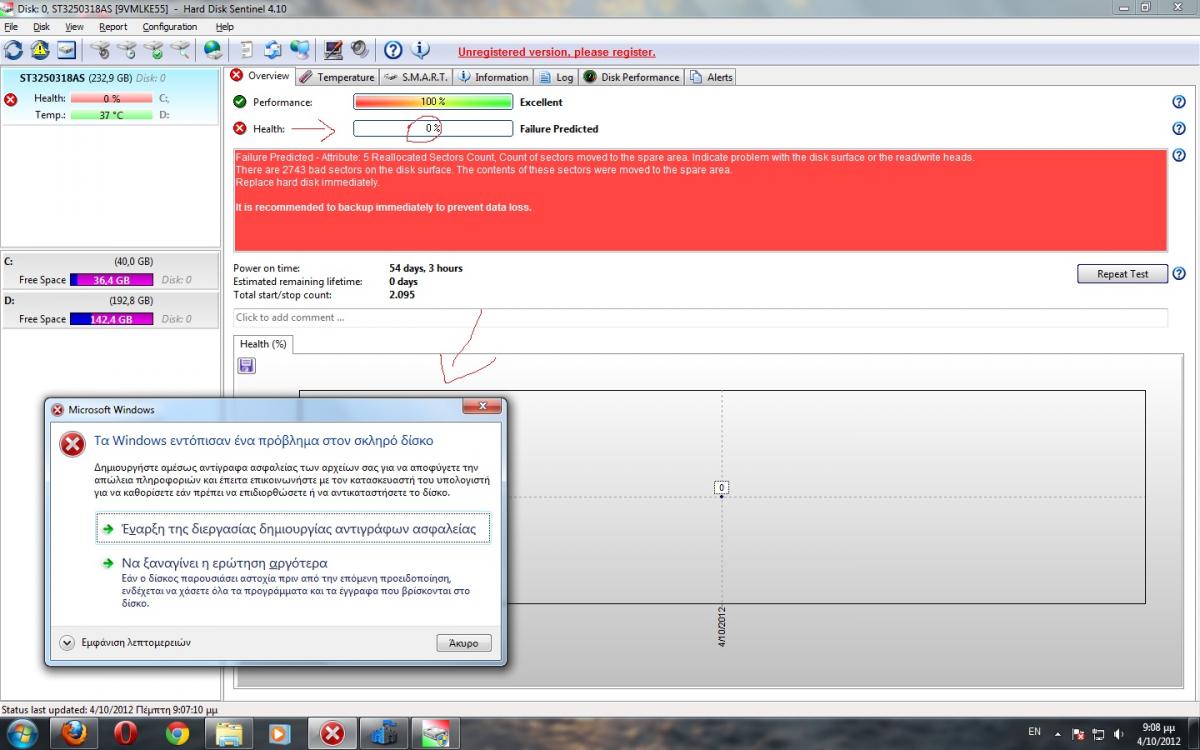
Task: Click D: free space 142,4 GB bar
Action: coord(111,319)
